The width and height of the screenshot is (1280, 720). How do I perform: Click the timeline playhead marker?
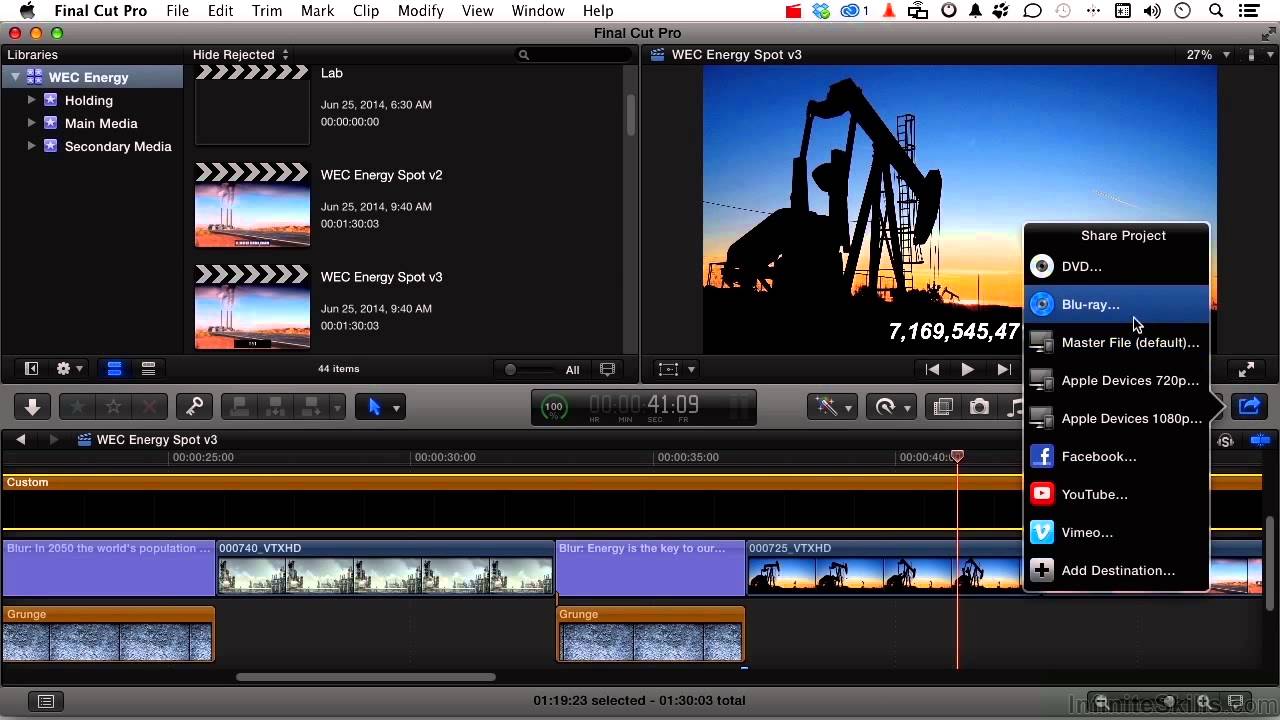click(x=957, y=456)
